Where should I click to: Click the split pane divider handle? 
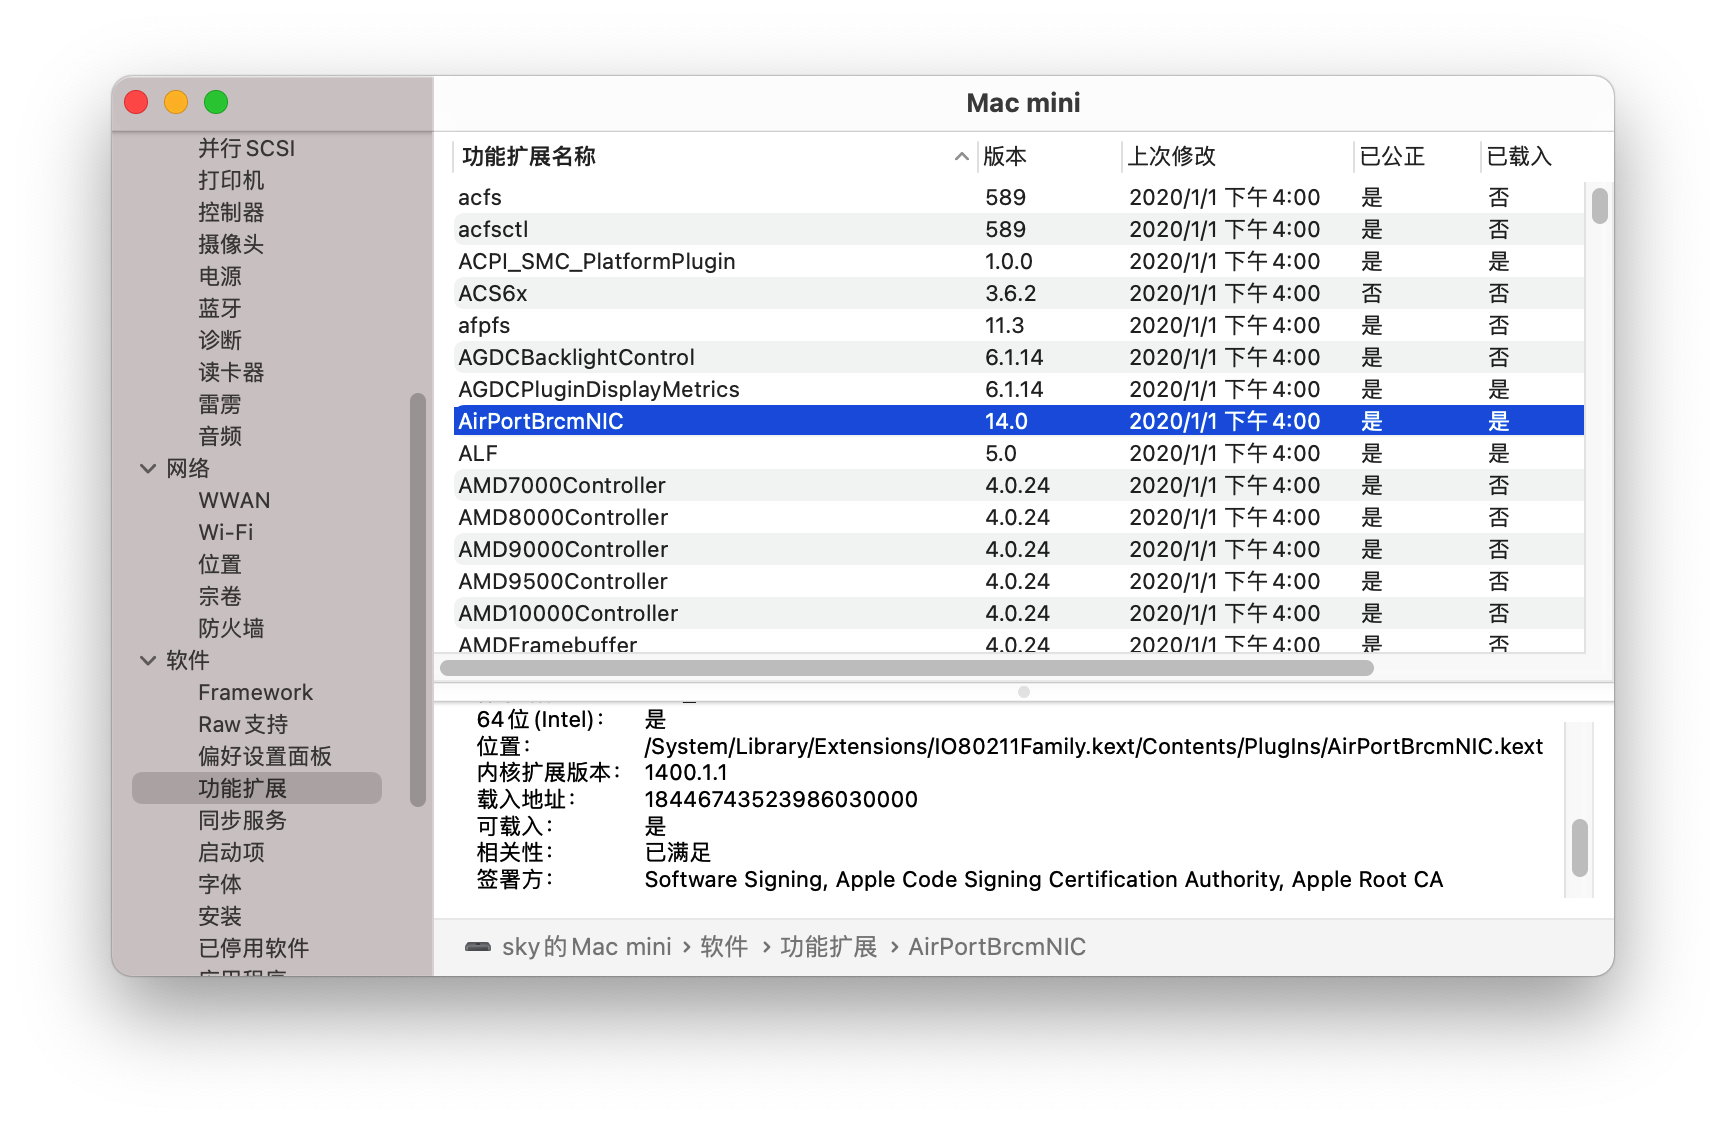pos(1024,692)
